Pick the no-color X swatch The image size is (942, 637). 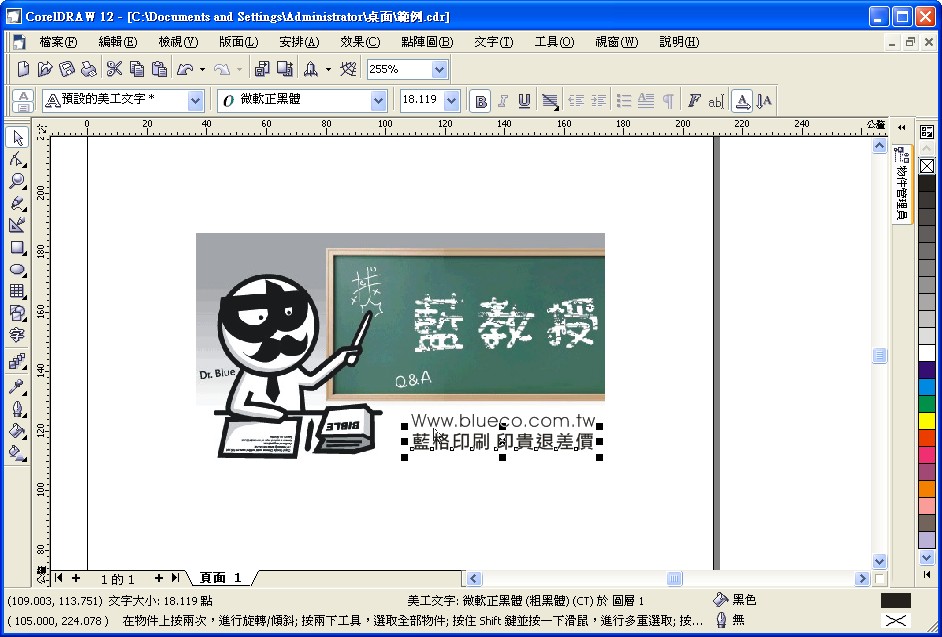point(927,166)
